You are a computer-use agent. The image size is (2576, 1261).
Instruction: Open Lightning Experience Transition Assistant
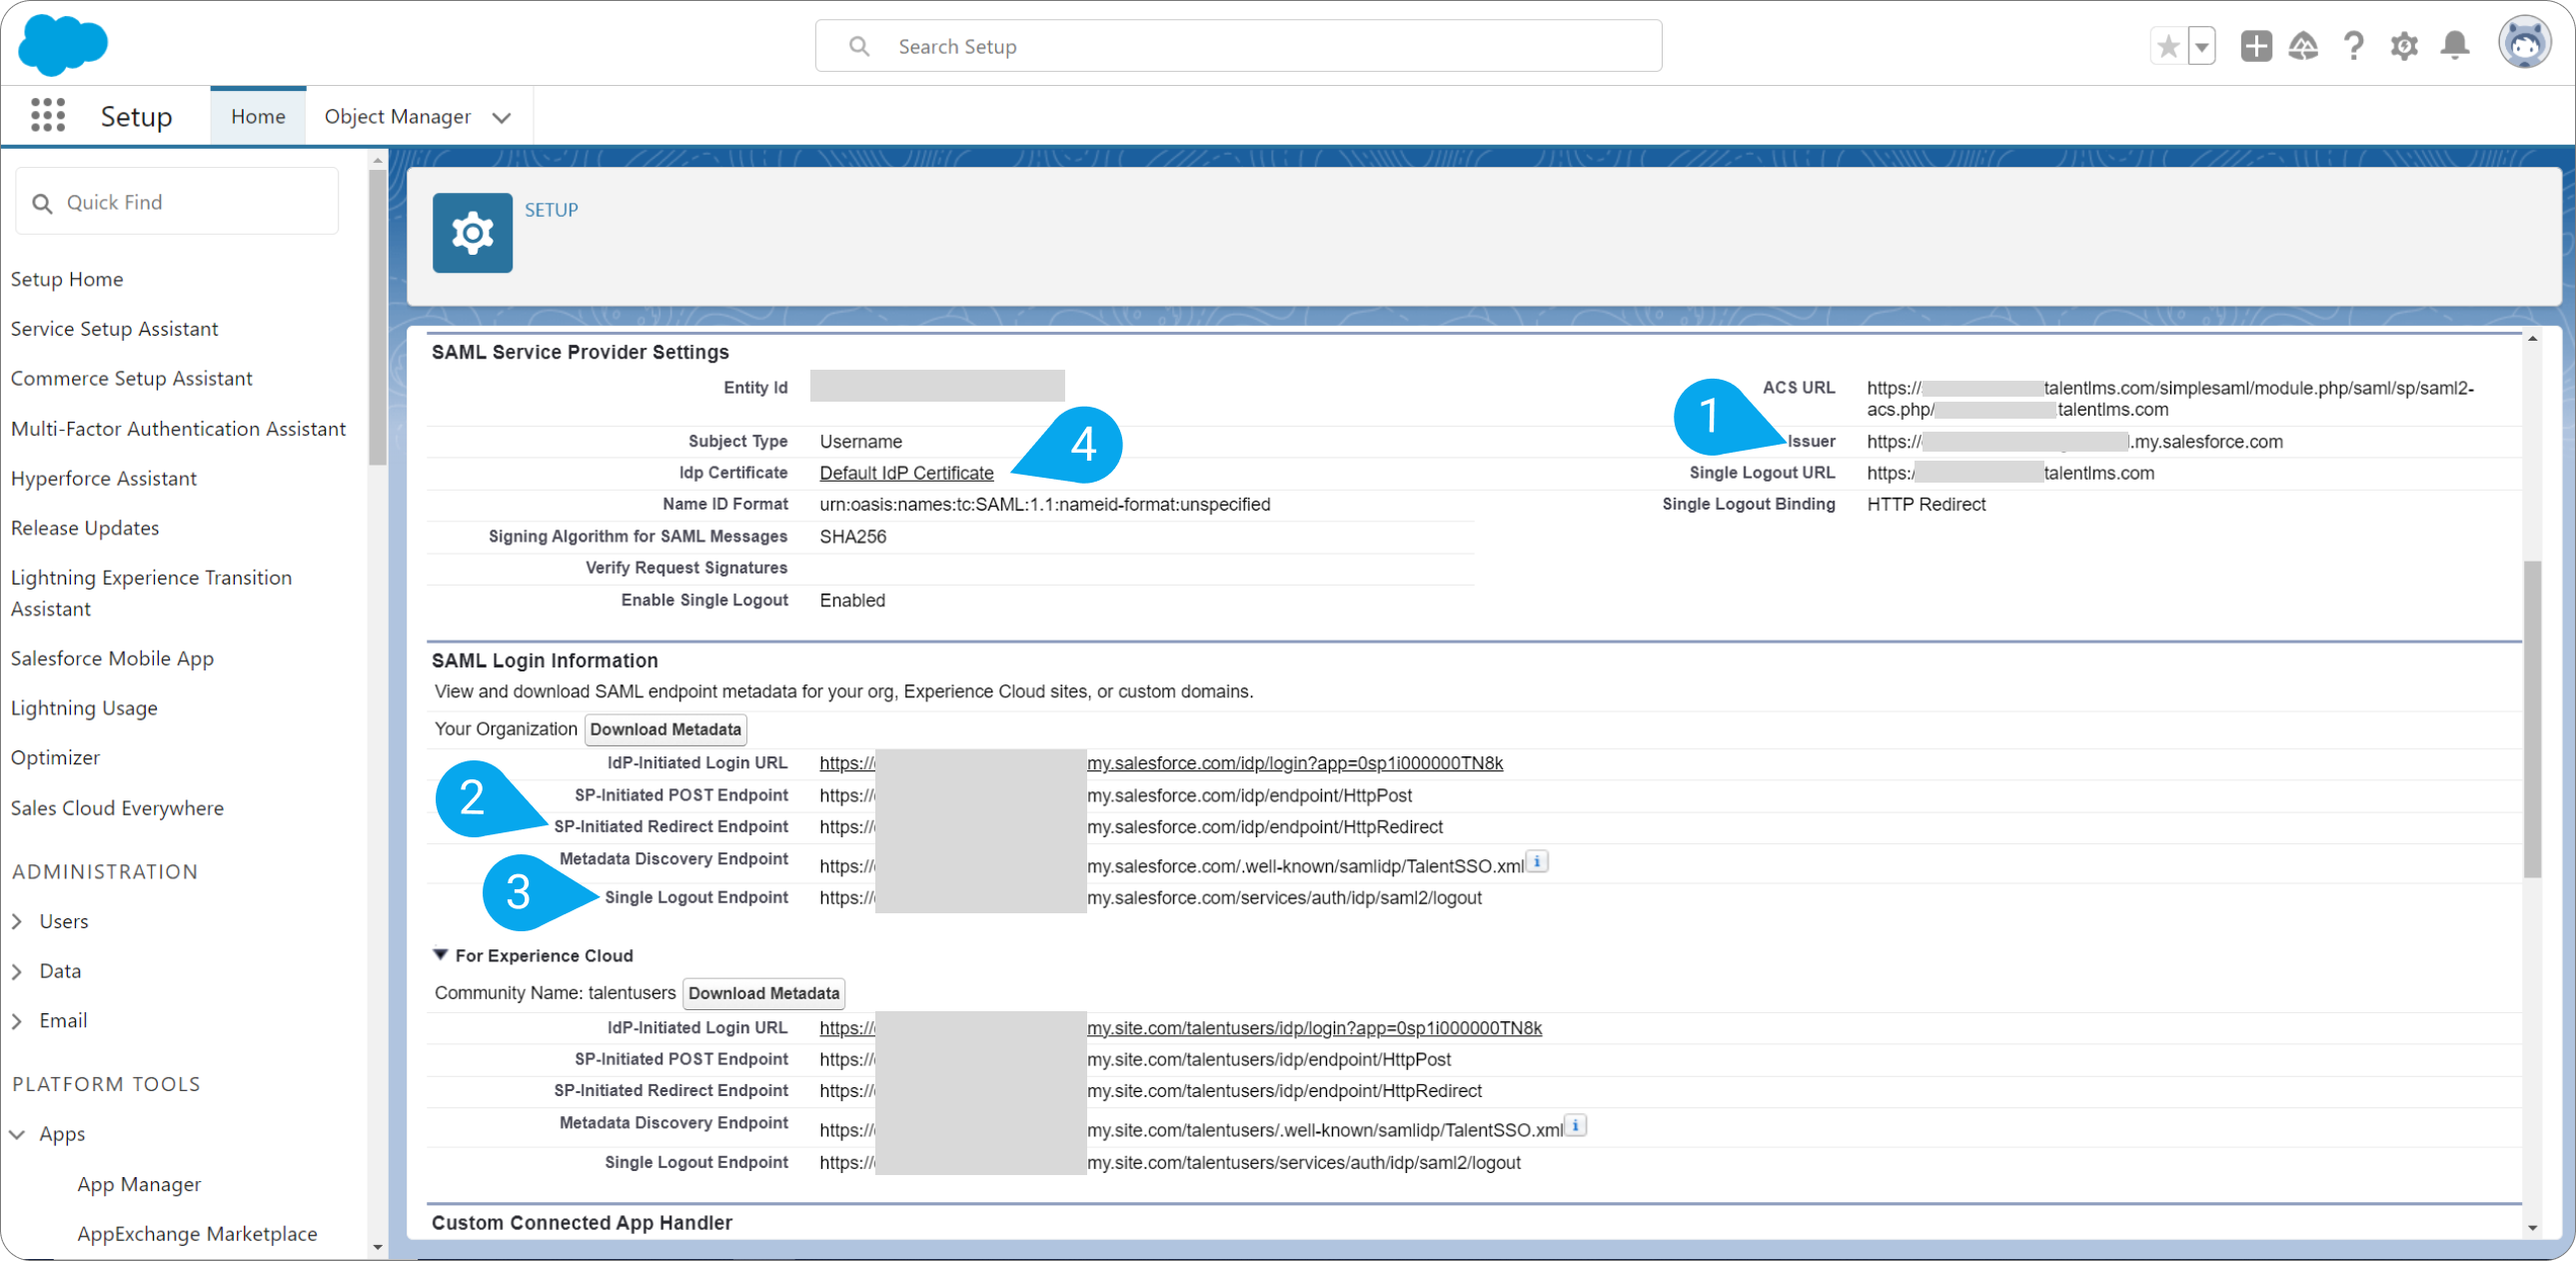pos(151,593)
